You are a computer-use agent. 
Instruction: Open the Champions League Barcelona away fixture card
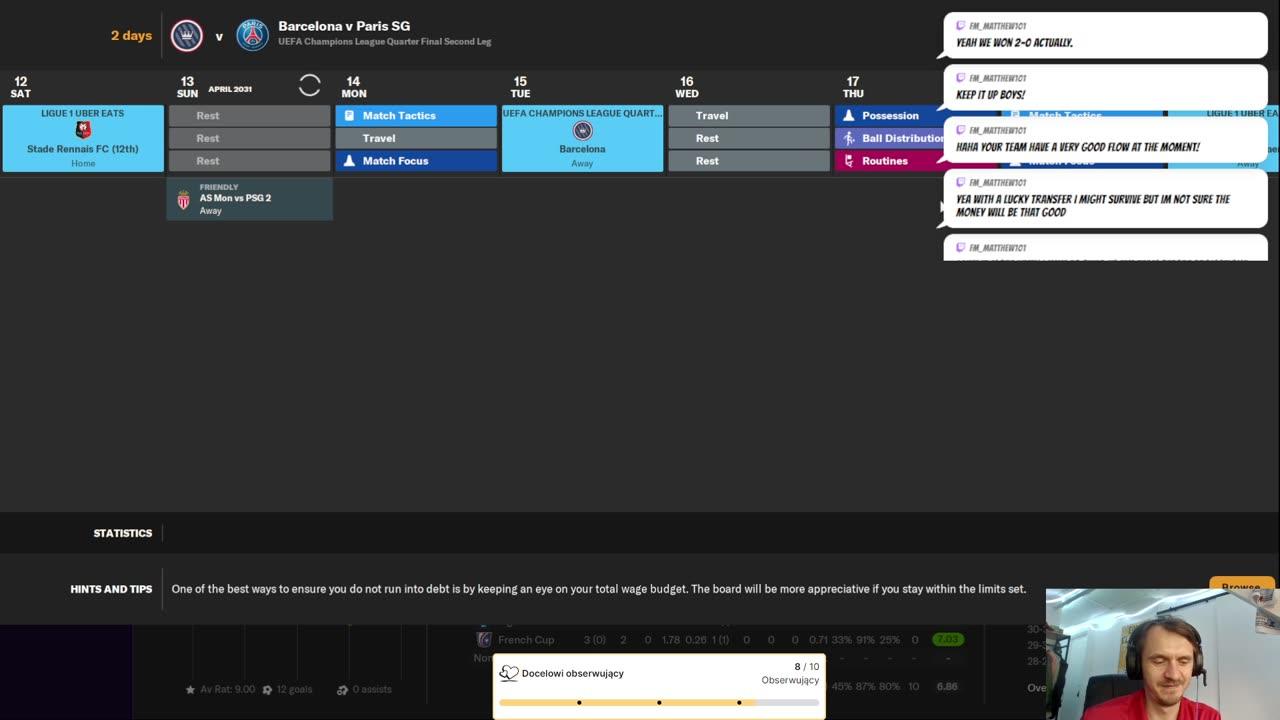tap(582, 139)
